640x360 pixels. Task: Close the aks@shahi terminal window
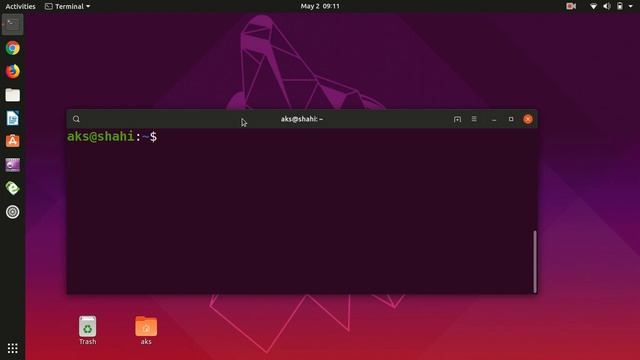(x=528, y=119)
